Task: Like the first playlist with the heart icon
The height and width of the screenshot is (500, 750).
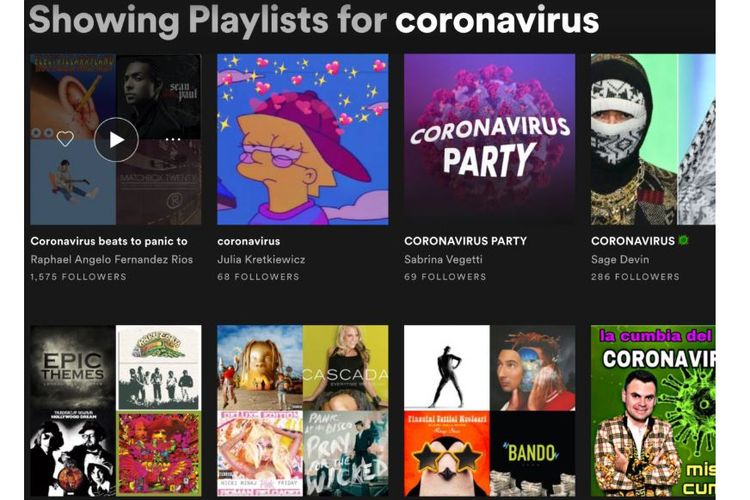Action: [x=65, y=139]
